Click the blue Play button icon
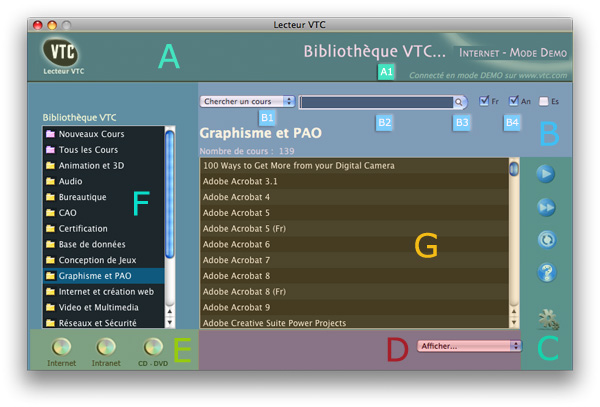 pyautogui.click(x=546, y=174)
